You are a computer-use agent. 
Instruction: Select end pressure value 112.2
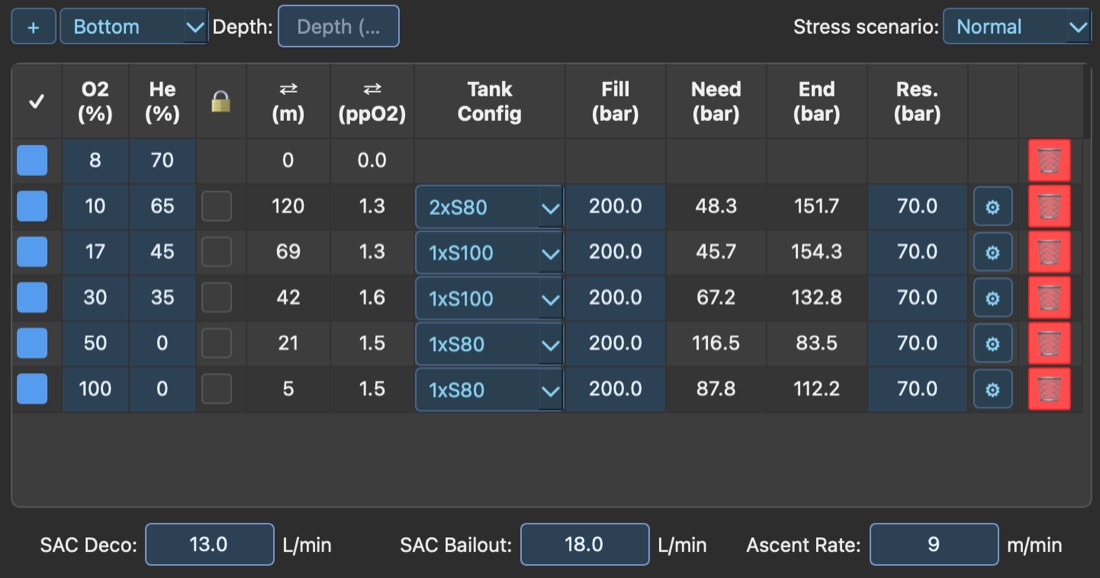tap(817, 389)
